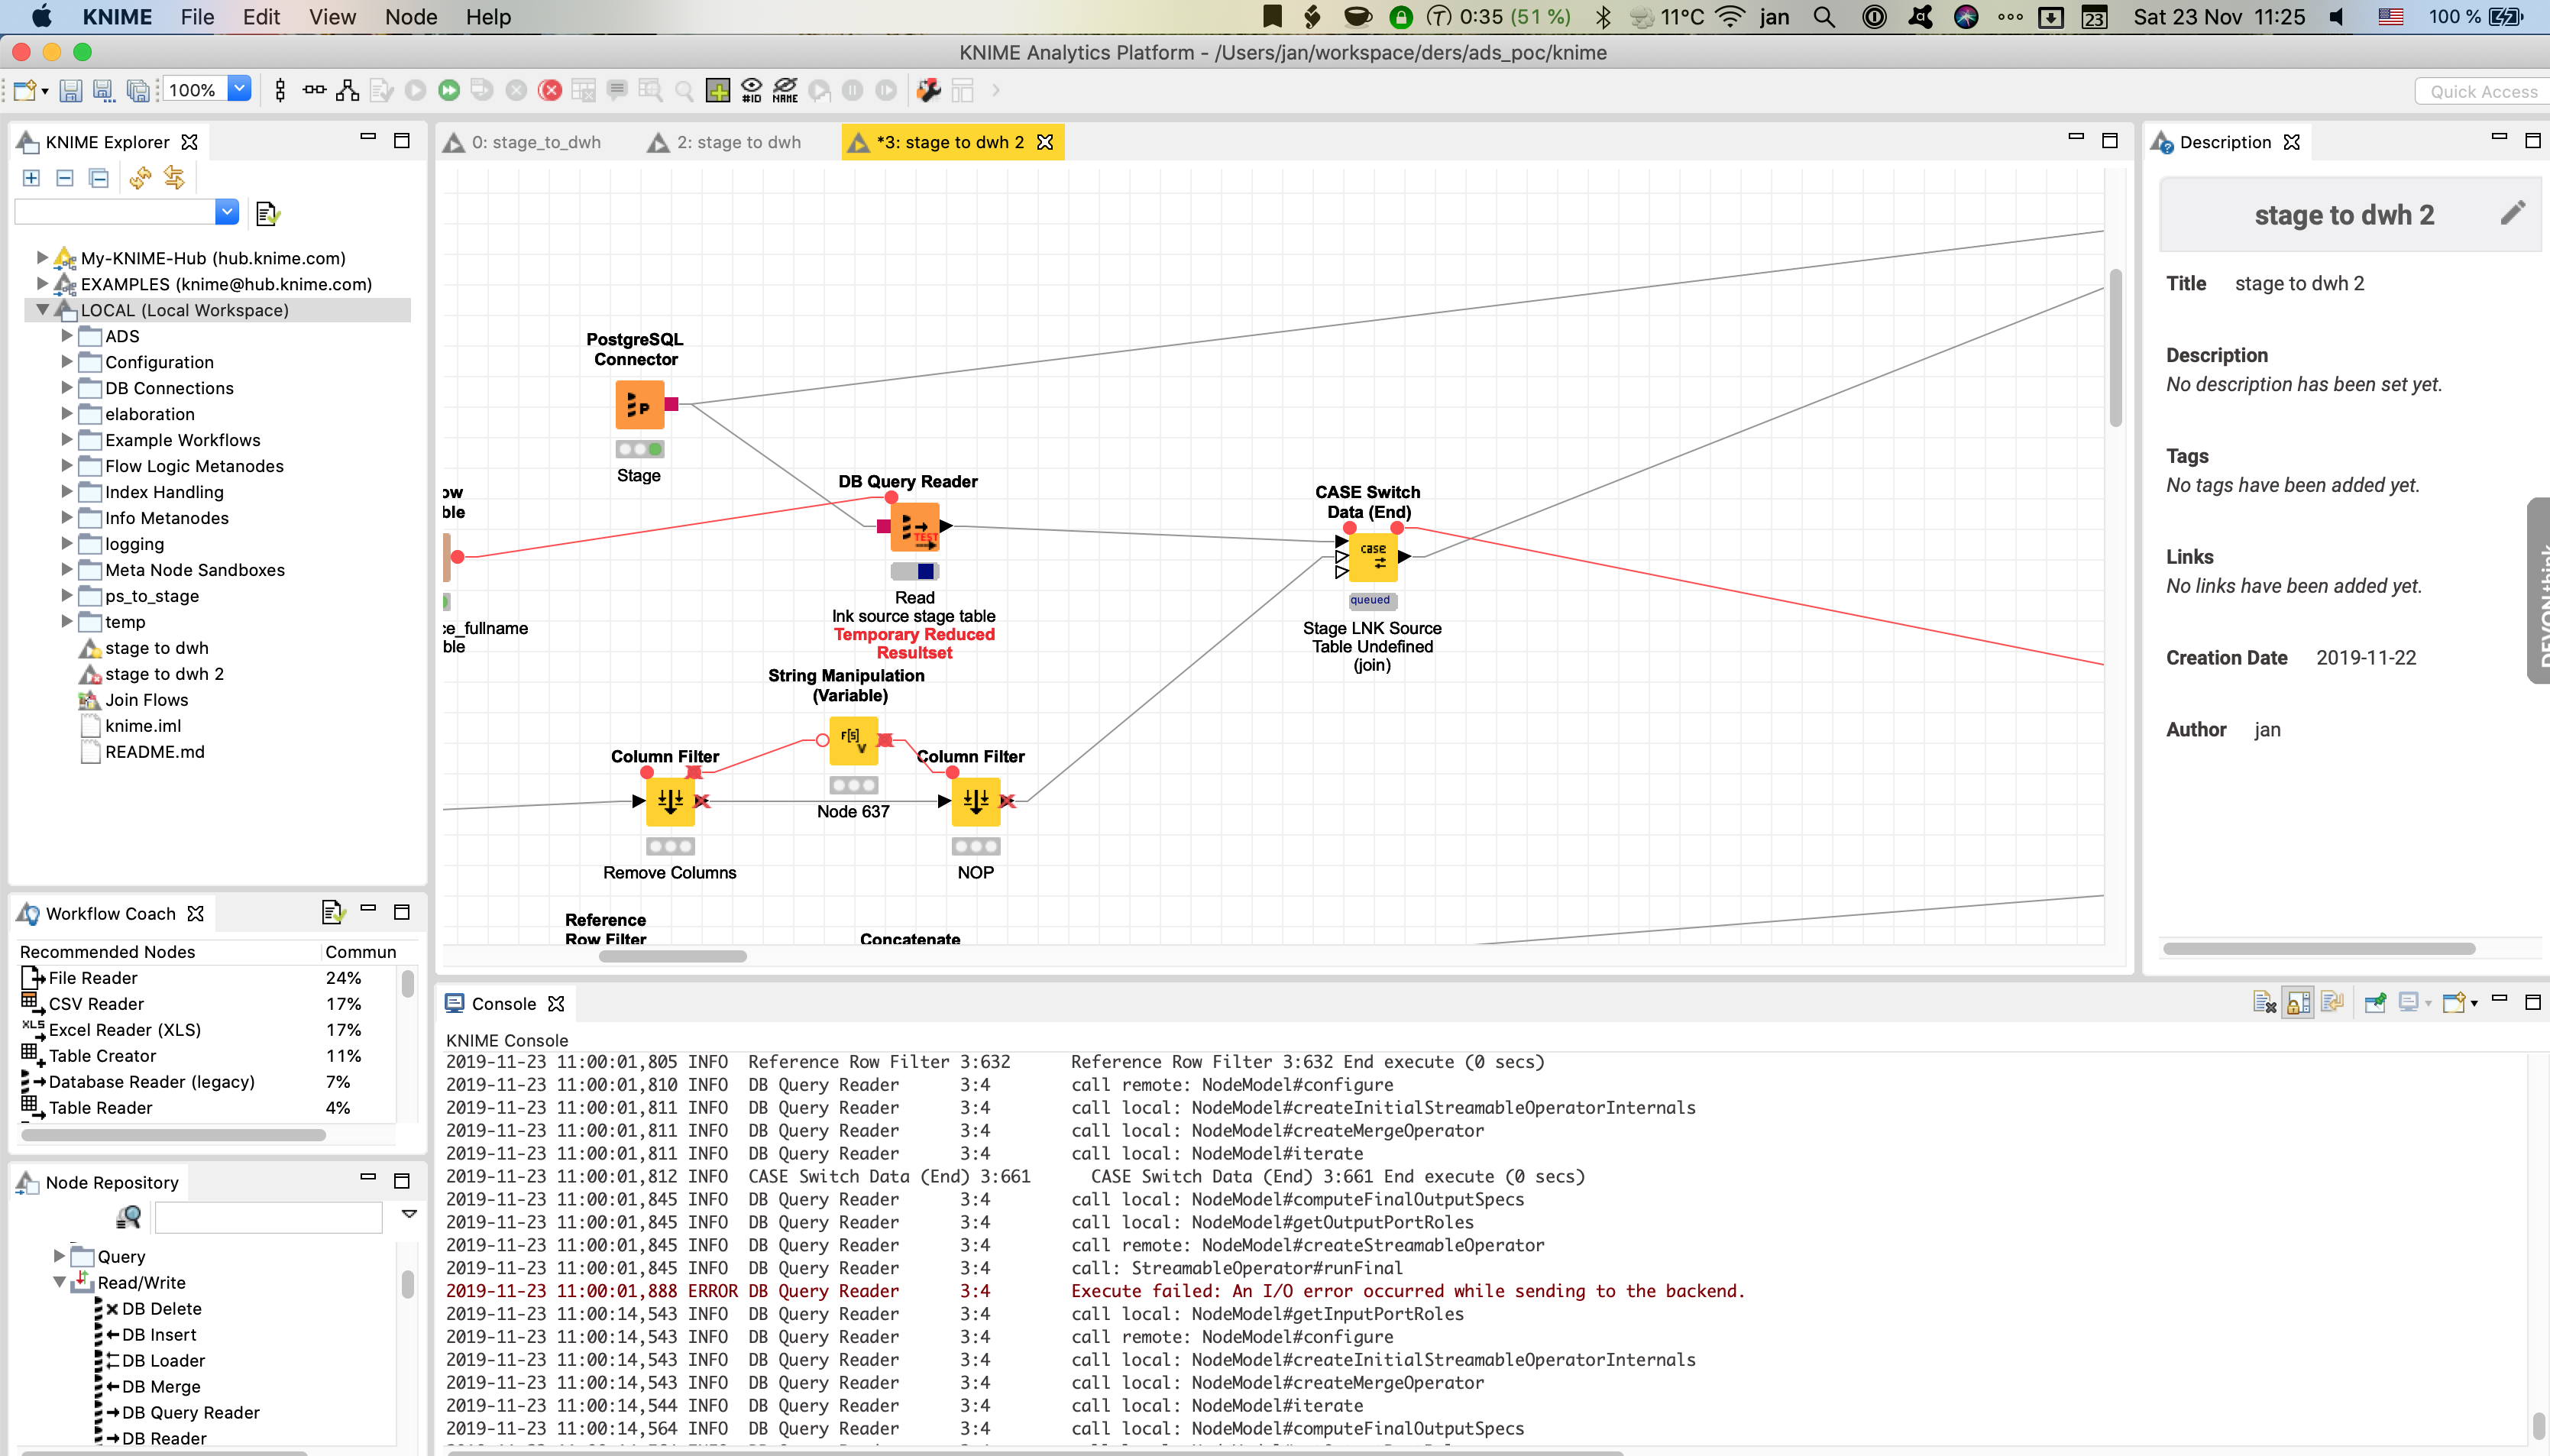This screenshot has height=1456, width=2550.
Task: Click the Execute all nodes green button
Action: [449, 91]
